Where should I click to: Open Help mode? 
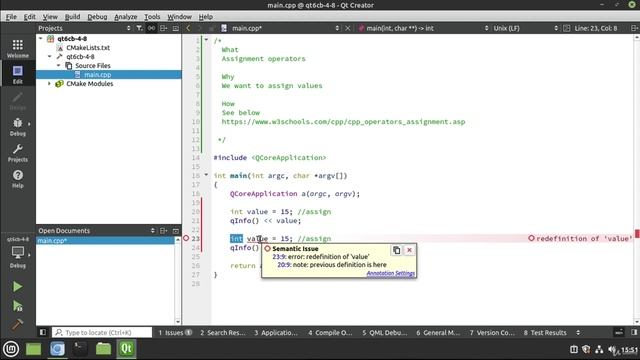click(18, 179)
